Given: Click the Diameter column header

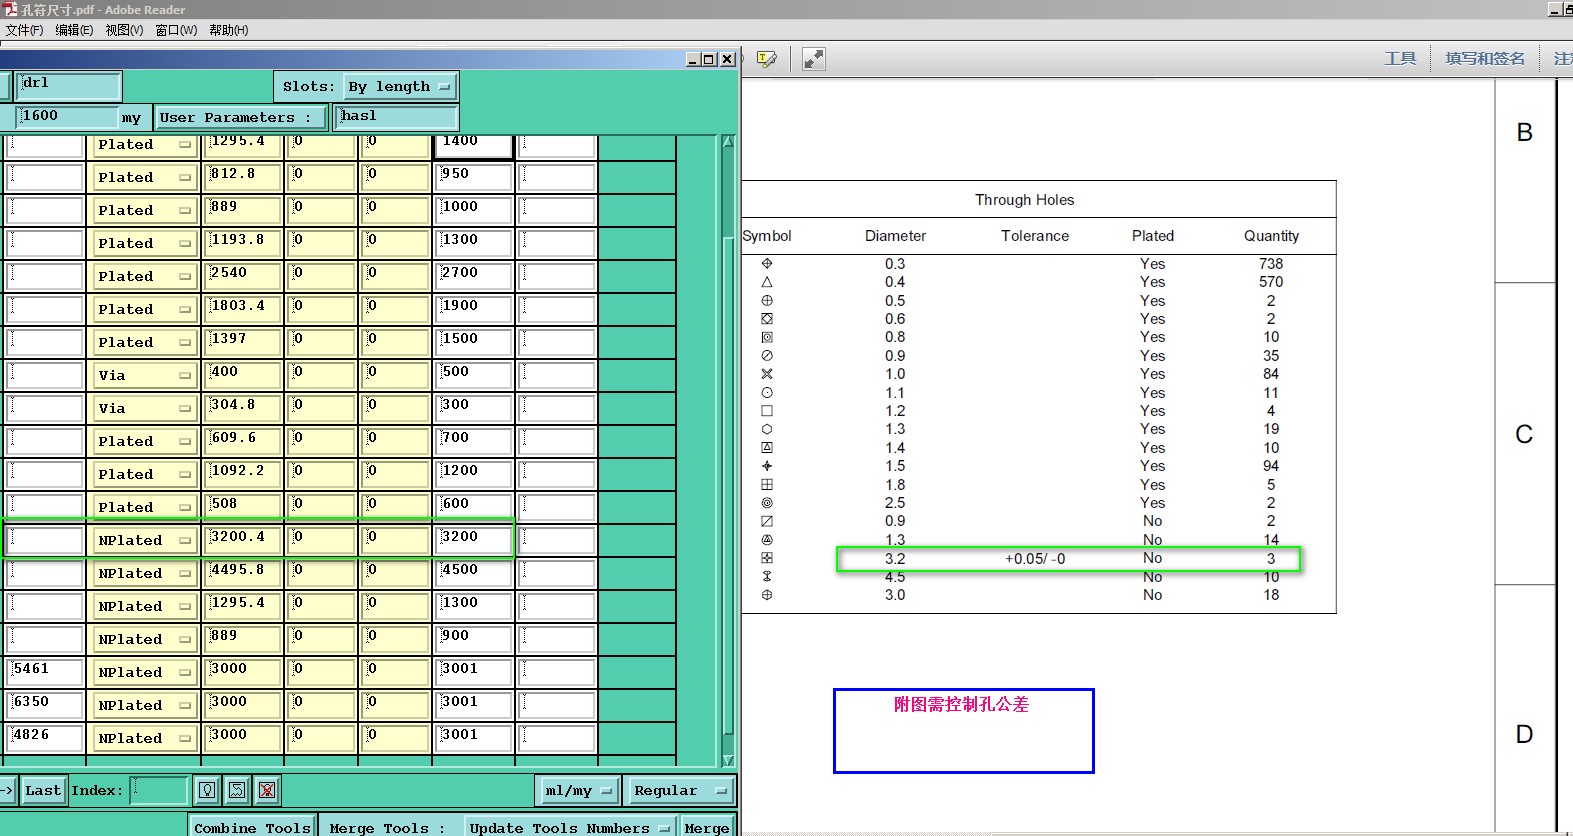Looking at the screenshot, I should [895, 236].
